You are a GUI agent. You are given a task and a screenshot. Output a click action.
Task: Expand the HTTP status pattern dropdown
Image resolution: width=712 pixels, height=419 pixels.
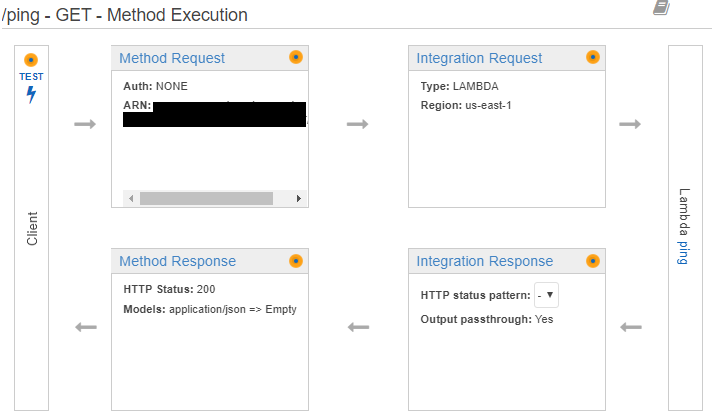pos(547,295)
